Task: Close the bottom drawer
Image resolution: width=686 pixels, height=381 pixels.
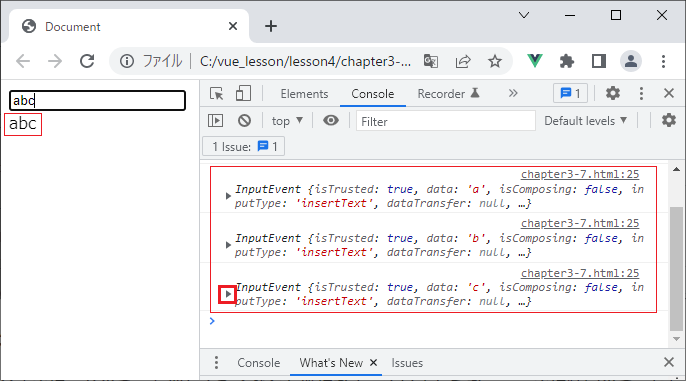Action: point(669,362)
